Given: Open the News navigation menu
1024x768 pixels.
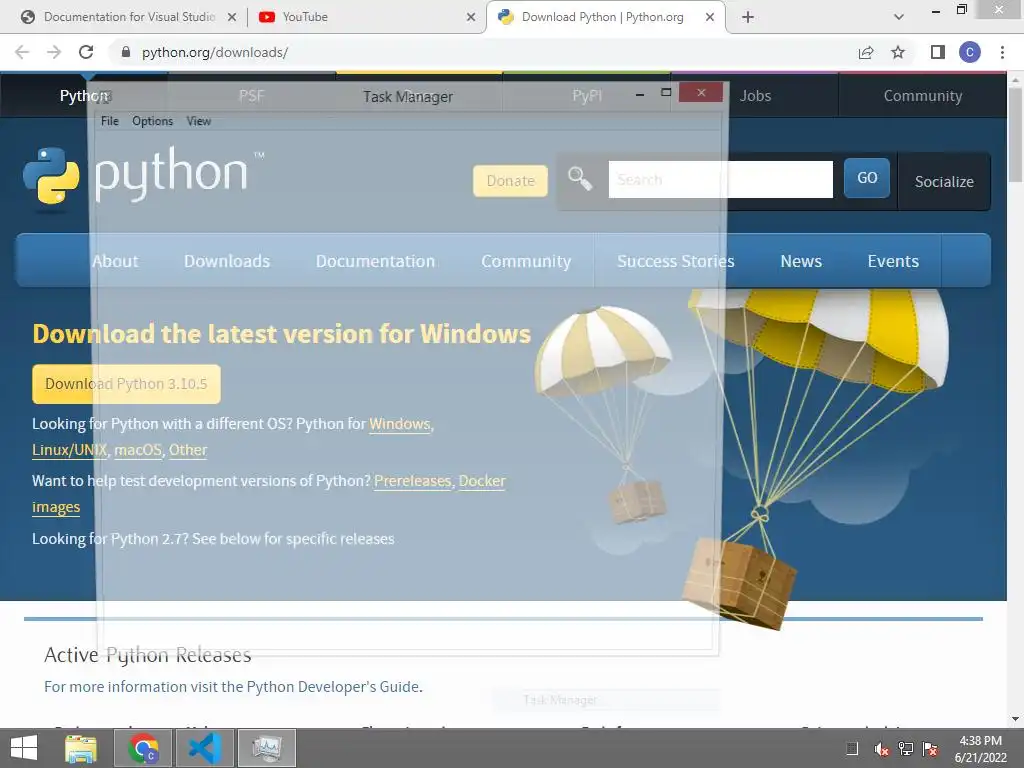Looking at the screenshot, I should tap(801, 261).
